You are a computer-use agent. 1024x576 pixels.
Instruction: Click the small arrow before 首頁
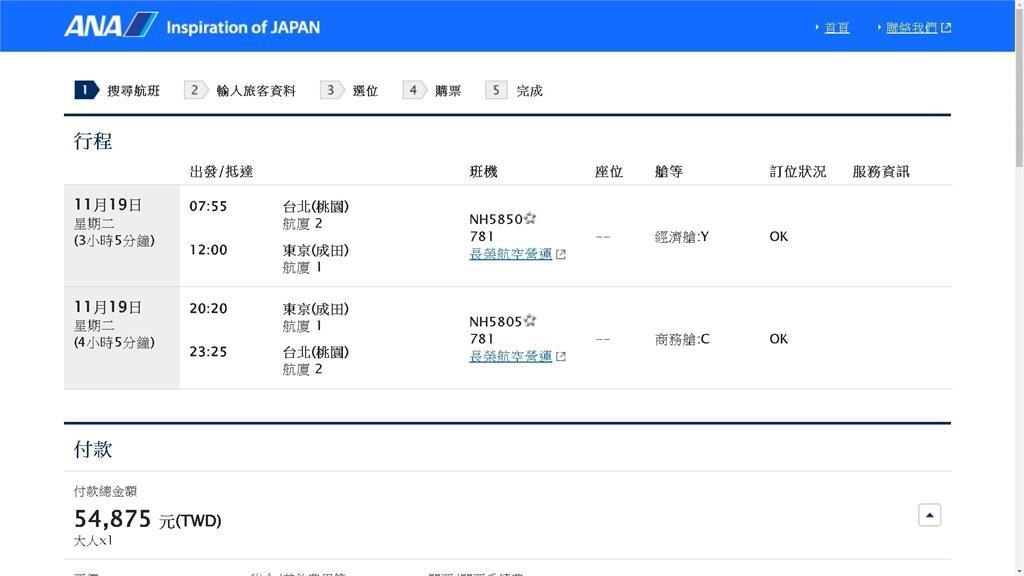point(817,27)
